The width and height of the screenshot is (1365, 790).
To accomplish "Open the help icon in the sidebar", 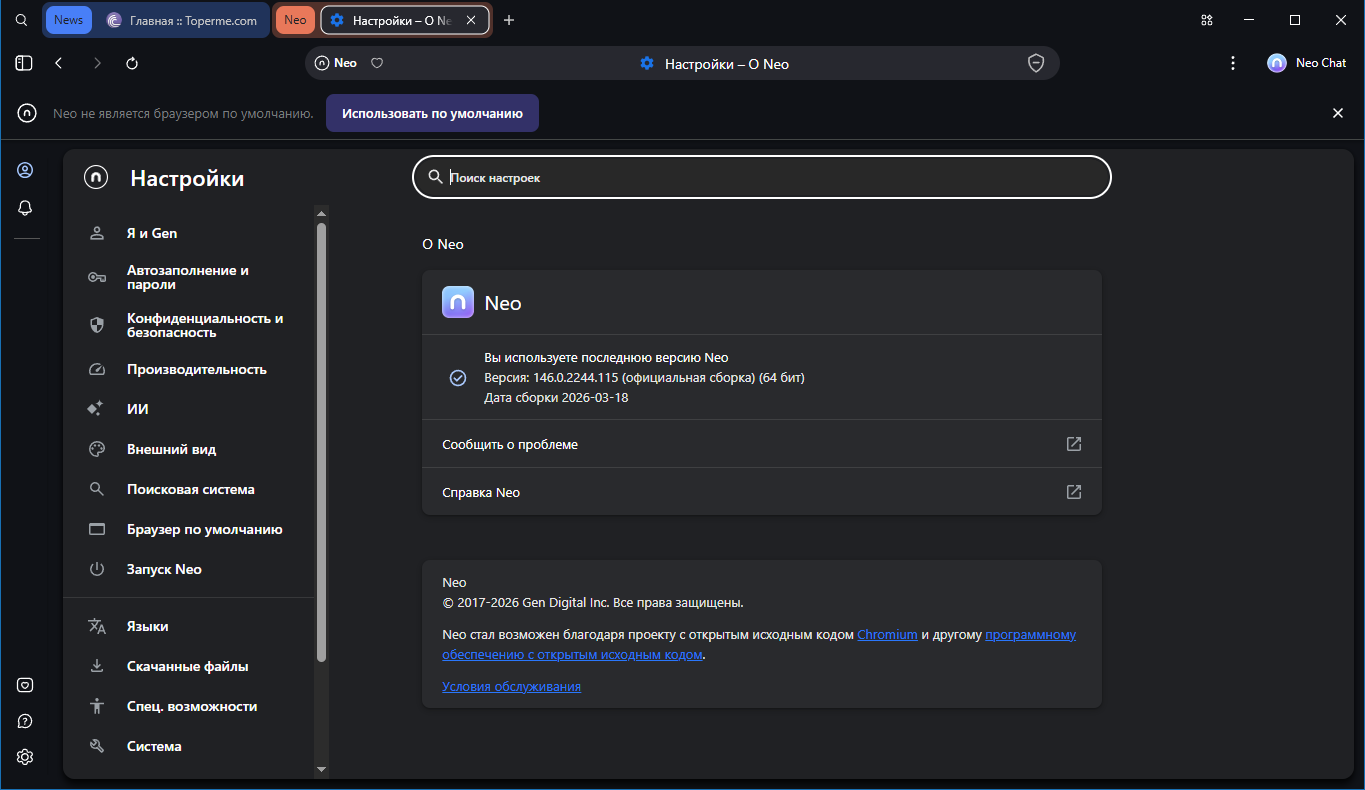I will tap(25, 721).
